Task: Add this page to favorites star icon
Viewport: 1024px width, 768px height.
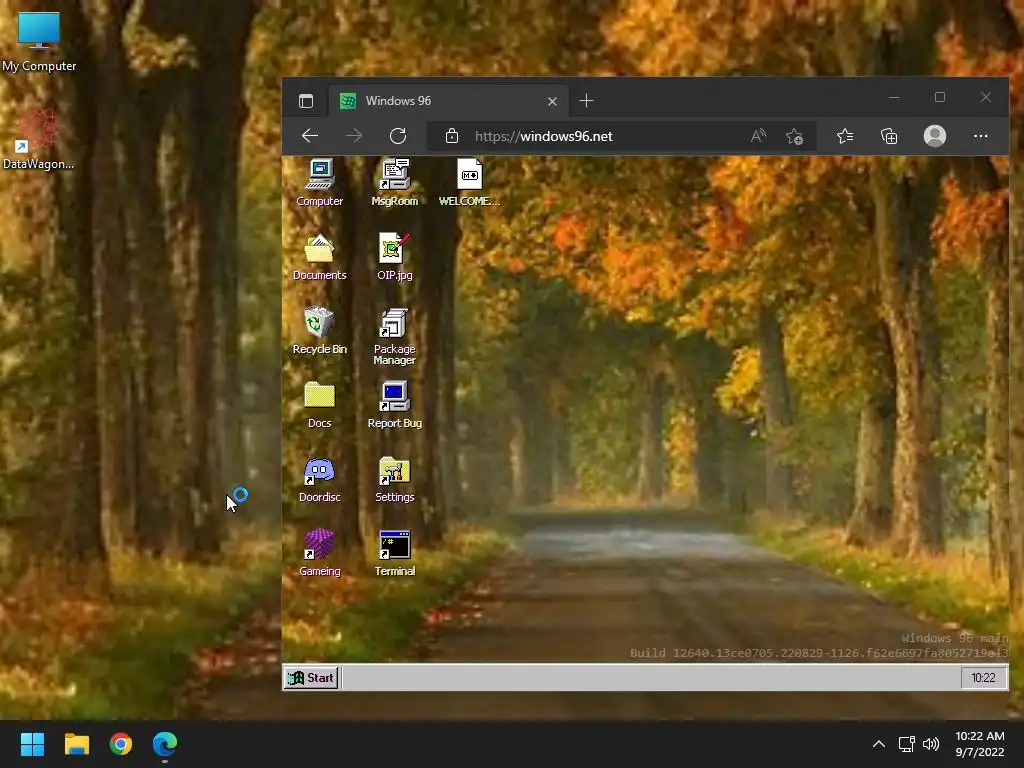Action: pos(794,136)
